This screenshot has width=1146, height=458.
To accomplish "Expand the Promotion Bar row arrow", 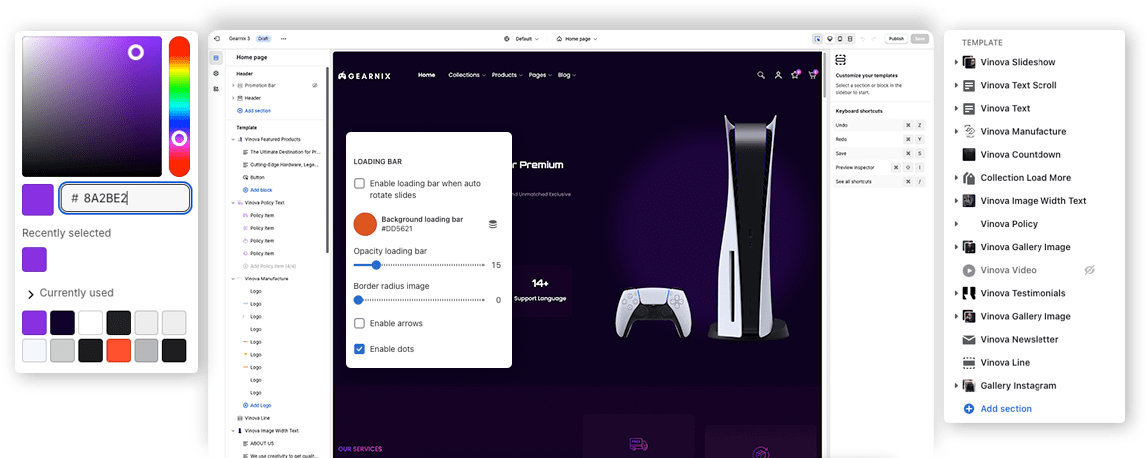I will click(x=233, y=85).
